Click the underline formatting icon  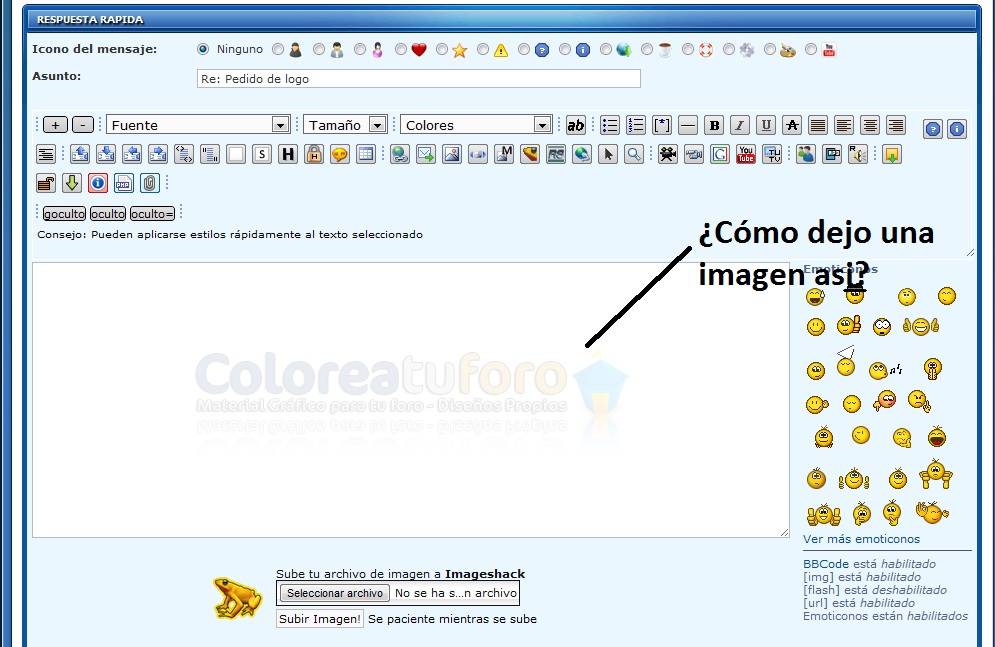tap(766, 125)
